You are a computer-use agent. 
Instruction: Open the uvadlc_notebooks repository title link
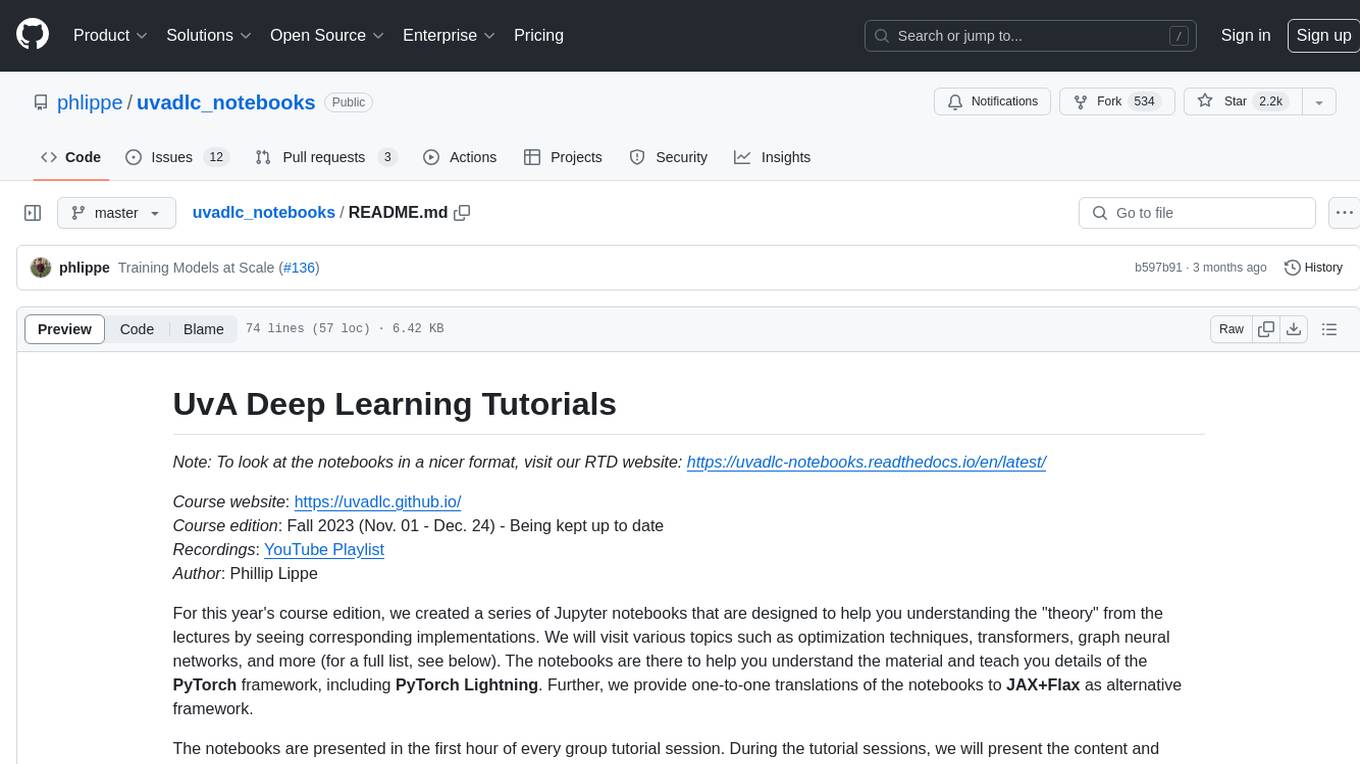click(226, 102)
